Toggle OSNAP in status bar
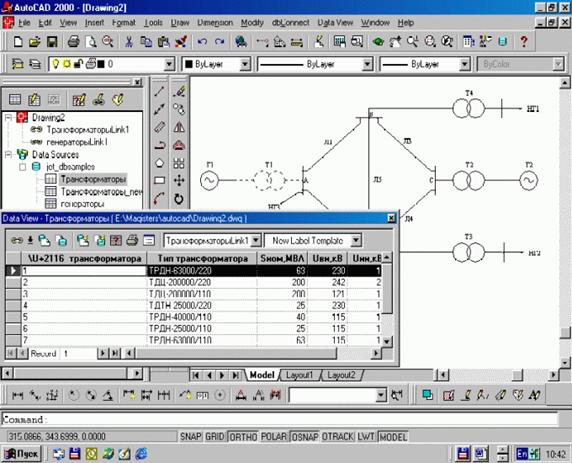This screenshot has height=463, width=572. coord(305,437)
